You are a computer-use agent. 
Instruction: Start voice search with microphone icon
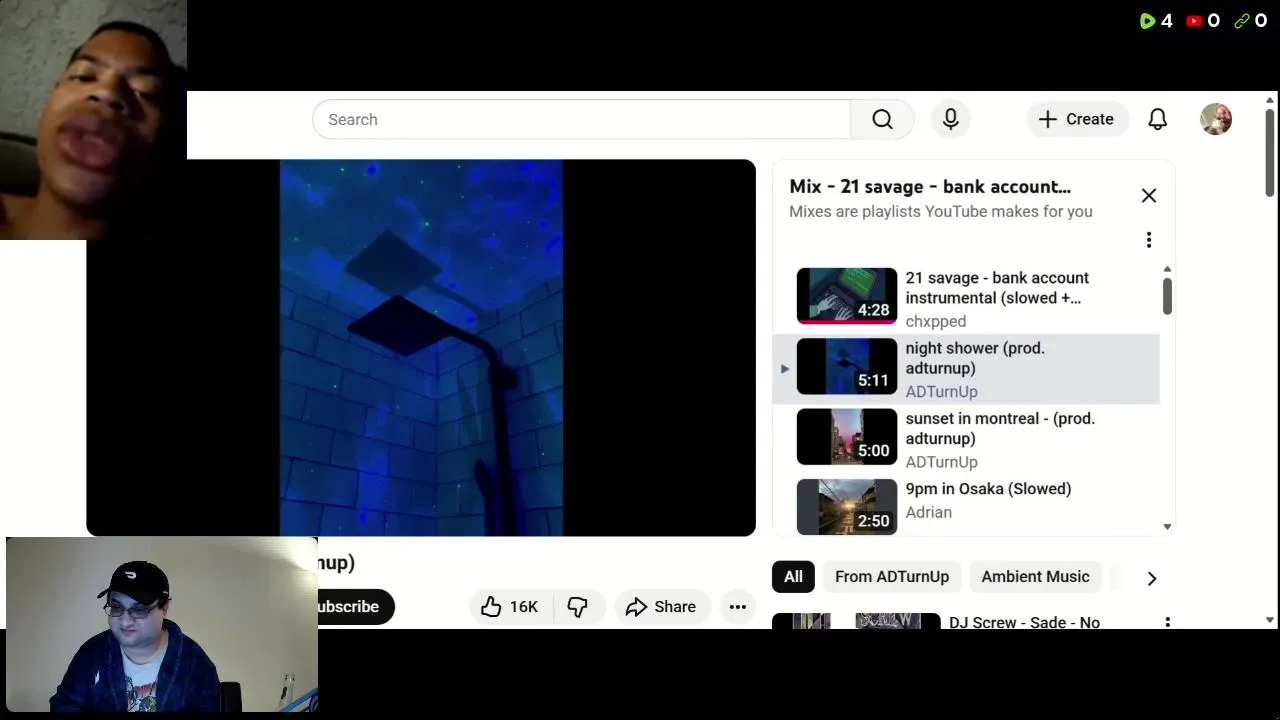coord(951,119)
